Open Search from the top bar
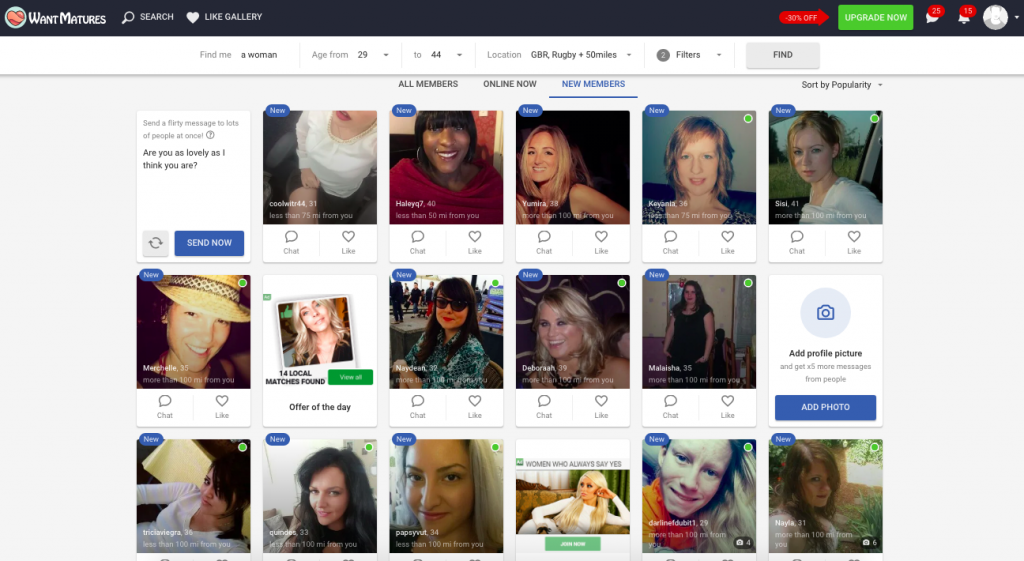The width and height of the screenshot is (1024, 561). tap(148, 17)
